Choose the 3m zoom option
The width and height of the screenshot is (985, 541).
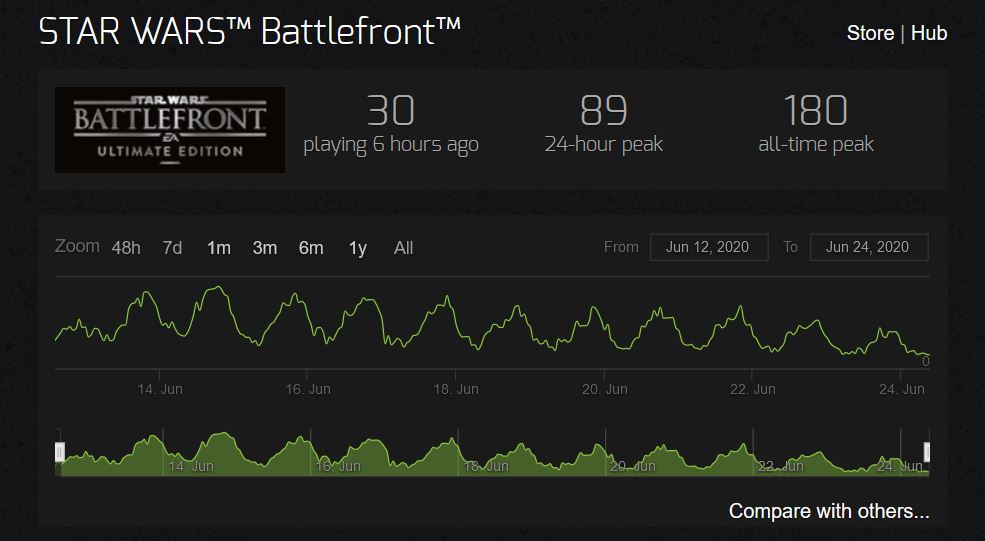coord(264,248)
